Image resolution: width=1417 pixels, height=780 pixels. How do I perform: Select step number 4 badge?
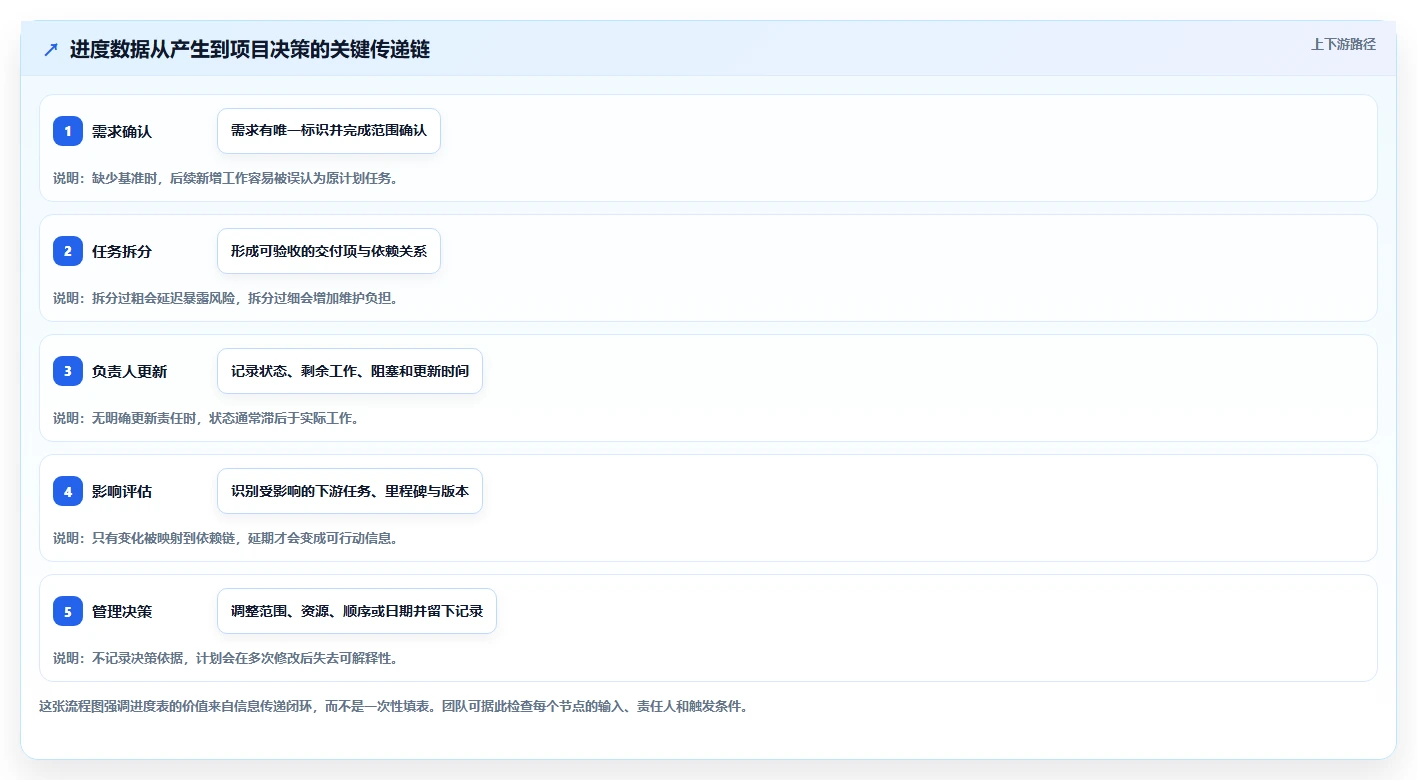(x=68, y=491)
